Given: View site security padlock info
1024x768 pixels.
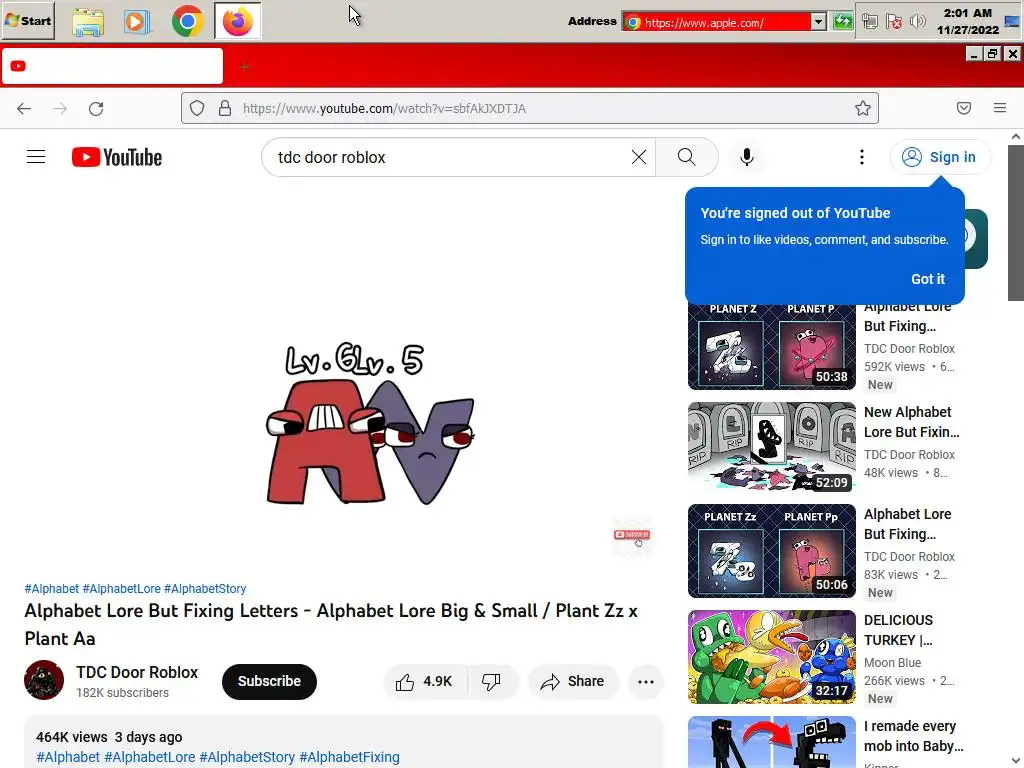Looking at the screenshot, I should [225, 108].
